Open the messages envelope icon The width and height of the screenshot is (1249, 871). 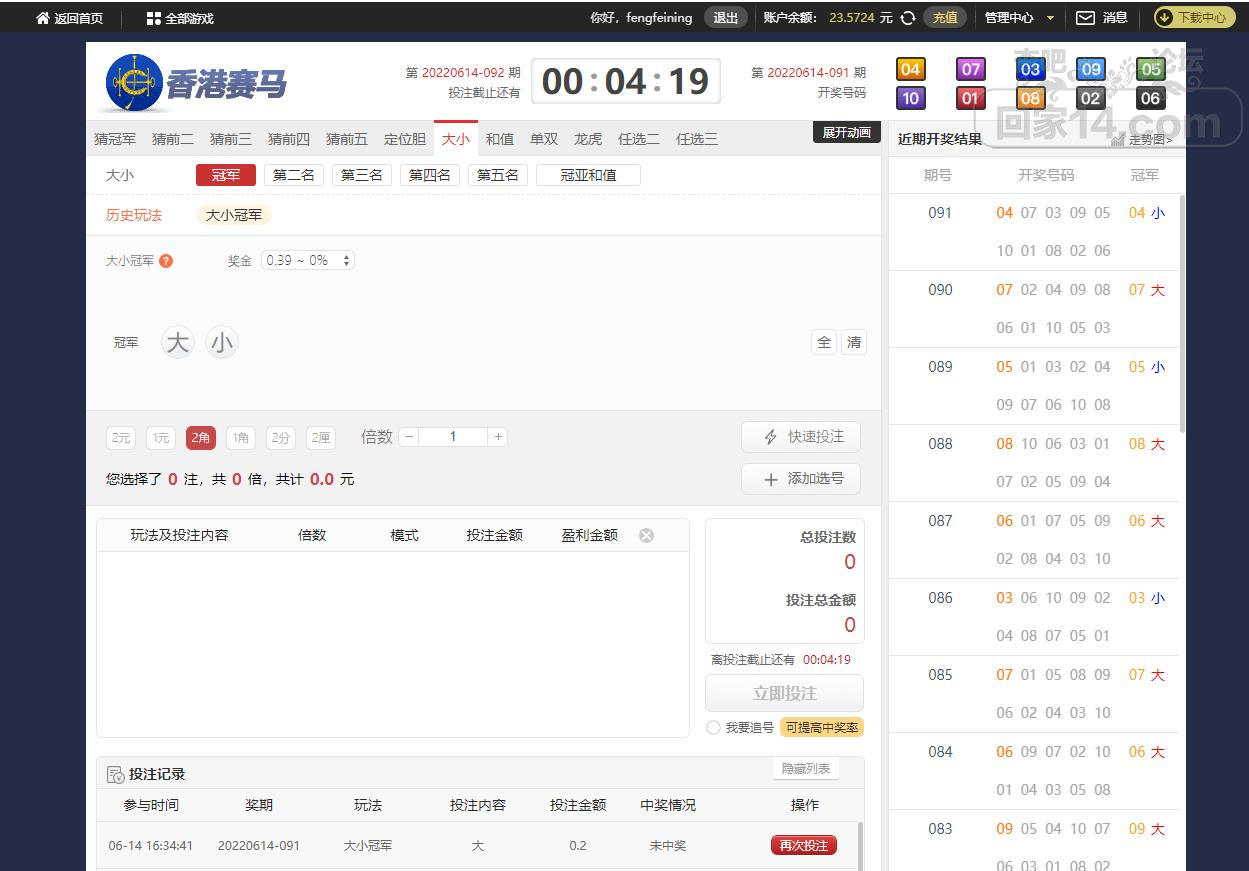(x=1085, y=18)
